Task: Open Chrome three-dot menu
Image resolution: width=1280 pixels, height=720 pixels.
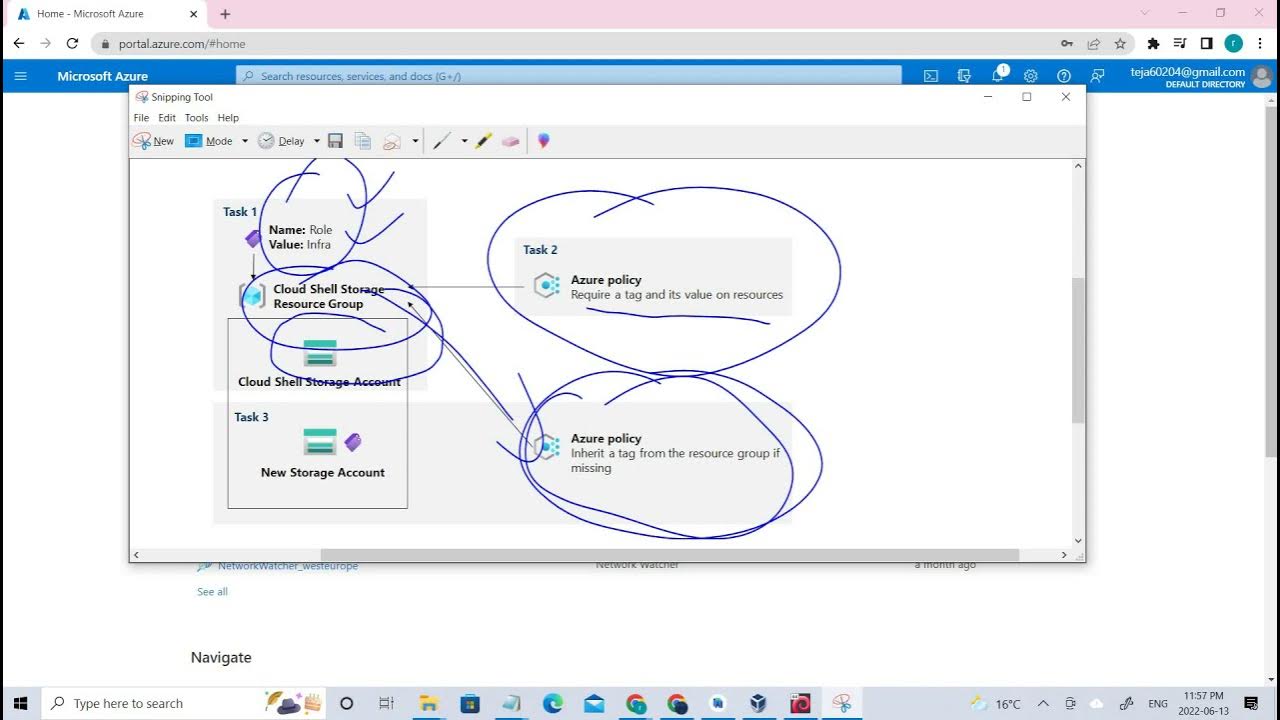Action: (1261, 44)
